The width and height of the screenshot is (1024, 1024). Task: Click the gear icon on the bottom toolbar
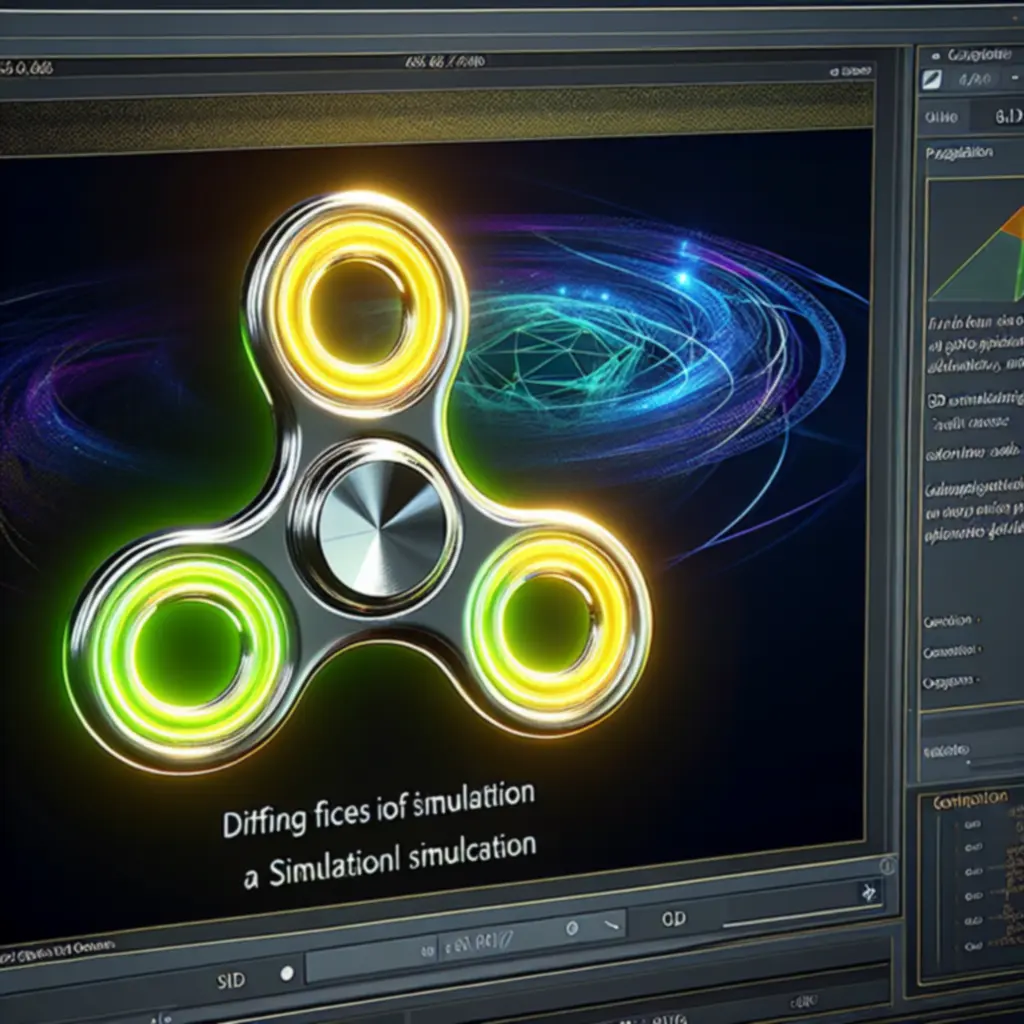pos(573,928)
